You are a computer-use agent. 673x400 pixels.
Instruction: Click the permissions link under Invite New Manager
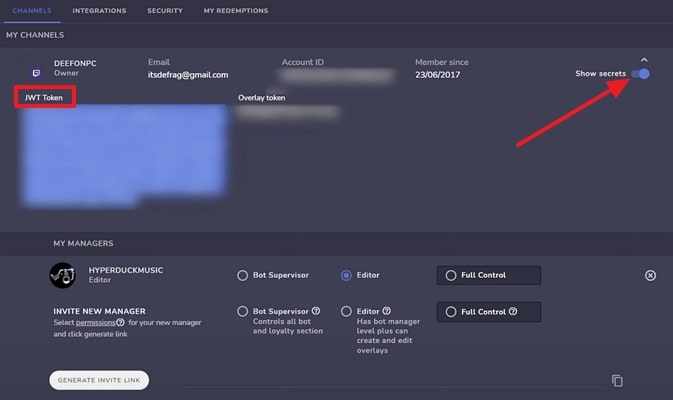coord(95,322)
